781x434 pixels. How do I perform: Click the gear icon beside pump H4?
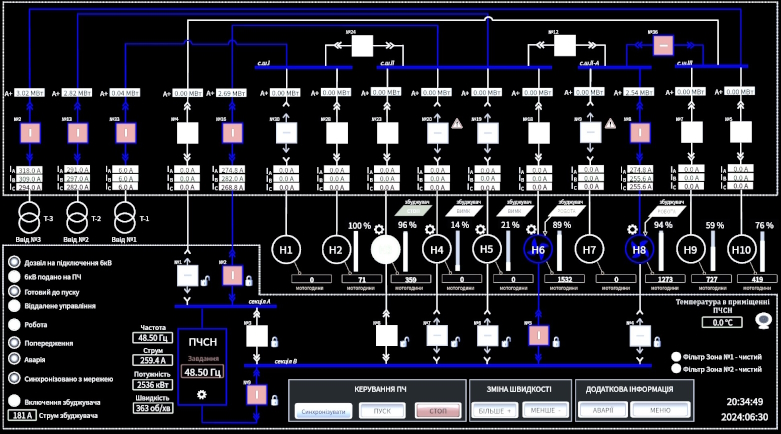pos(430,229)
